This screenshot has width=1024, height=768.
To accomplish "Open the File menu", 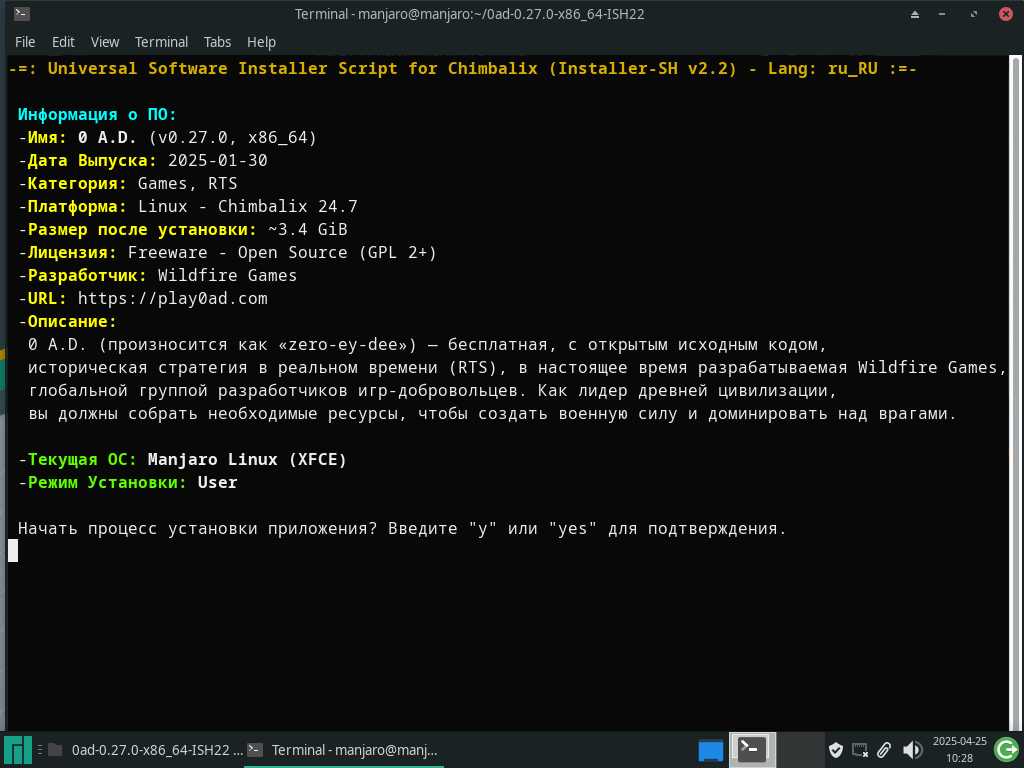I will (25, 42).
